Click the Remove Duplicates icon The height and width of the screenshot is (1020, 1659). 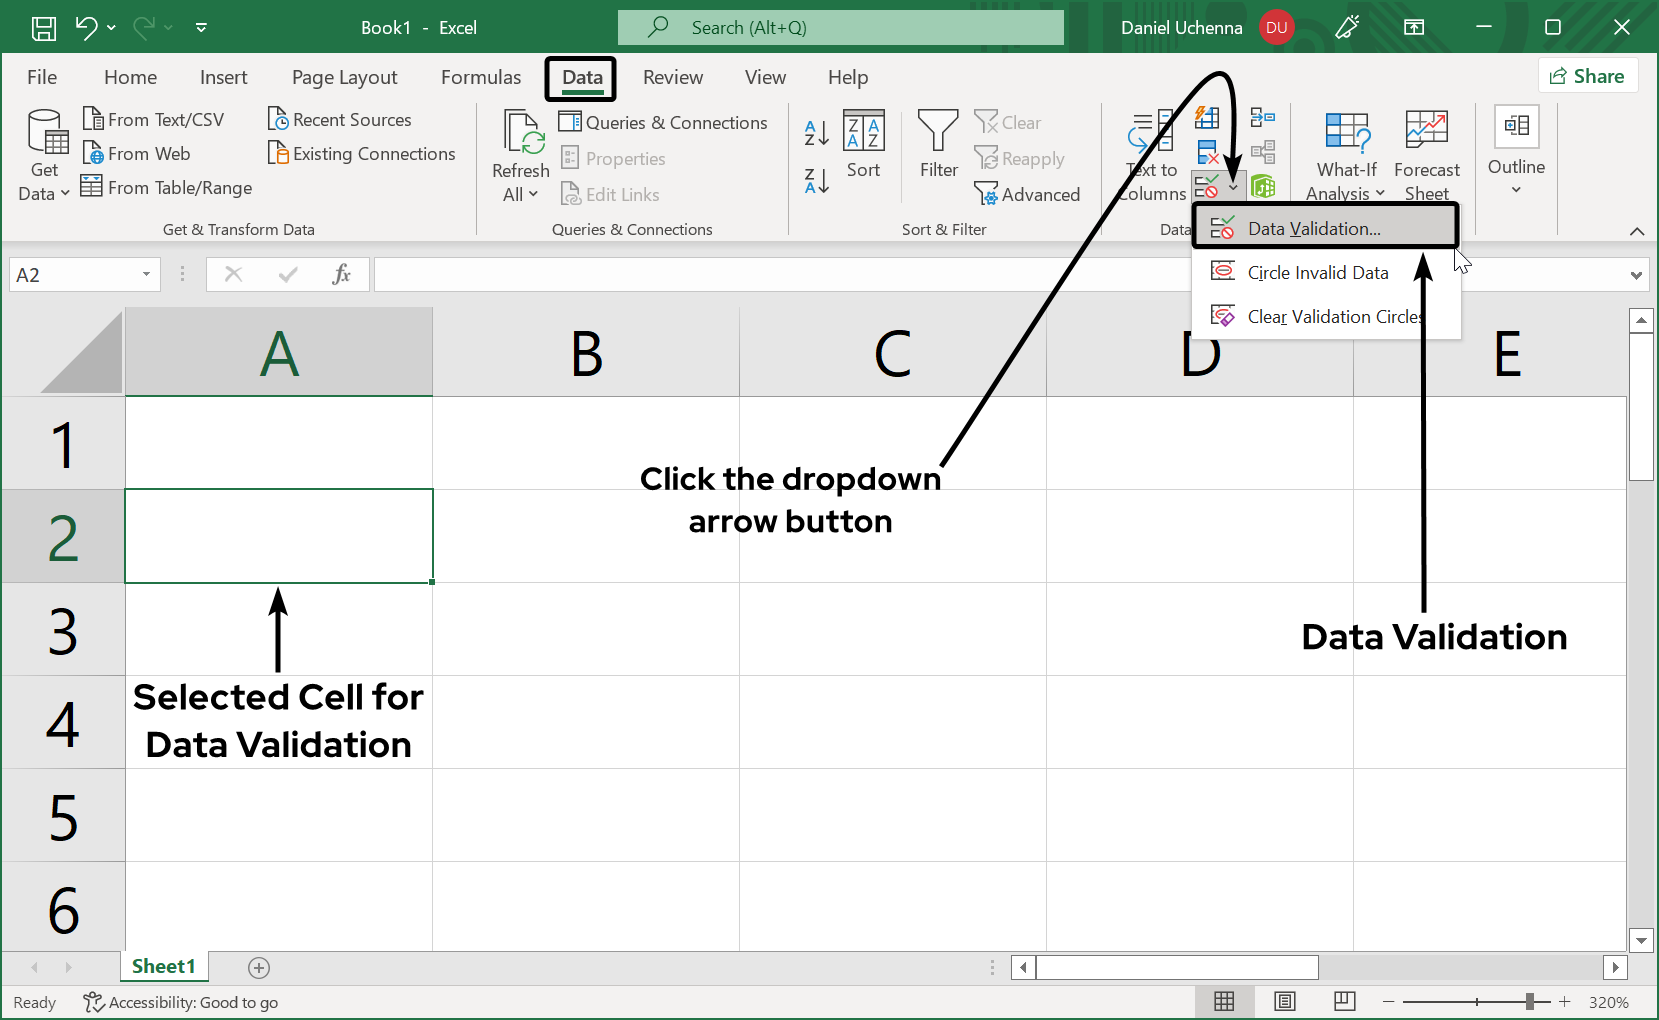(1208, 152)
